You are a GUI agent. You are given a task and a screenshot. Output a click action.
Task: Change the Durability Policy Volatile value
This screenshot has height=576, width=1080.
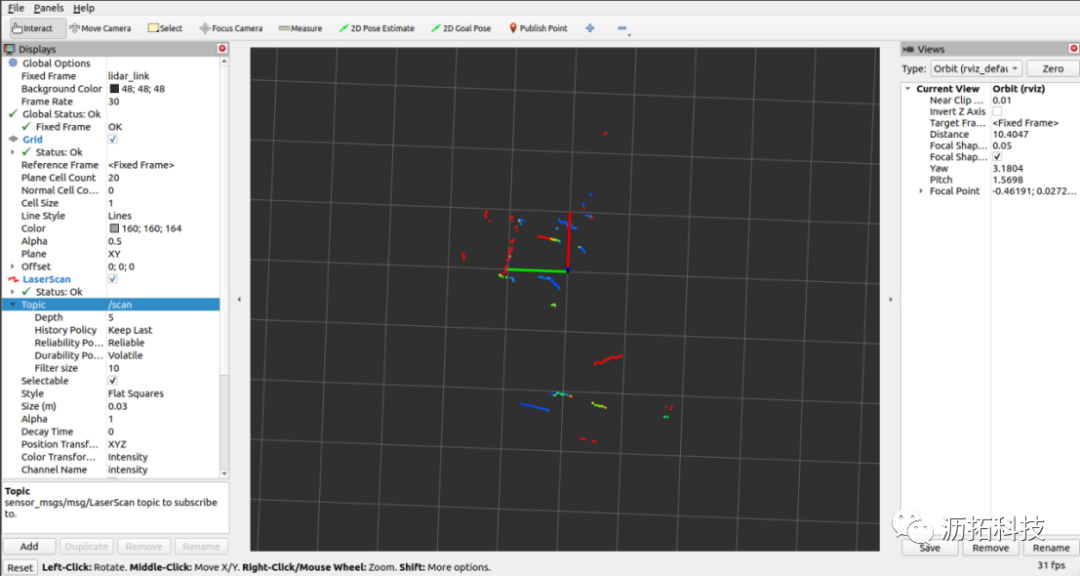125,356
